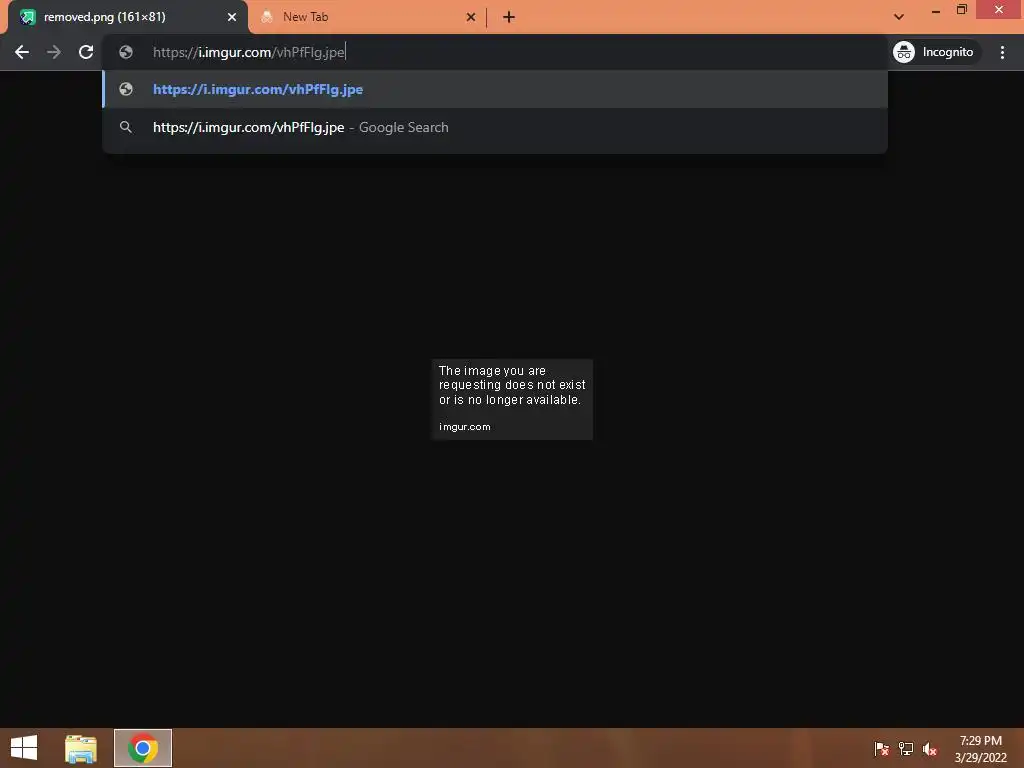Open the Windows Start menu
Viewport: 1024px width, 768px height.
24,748
